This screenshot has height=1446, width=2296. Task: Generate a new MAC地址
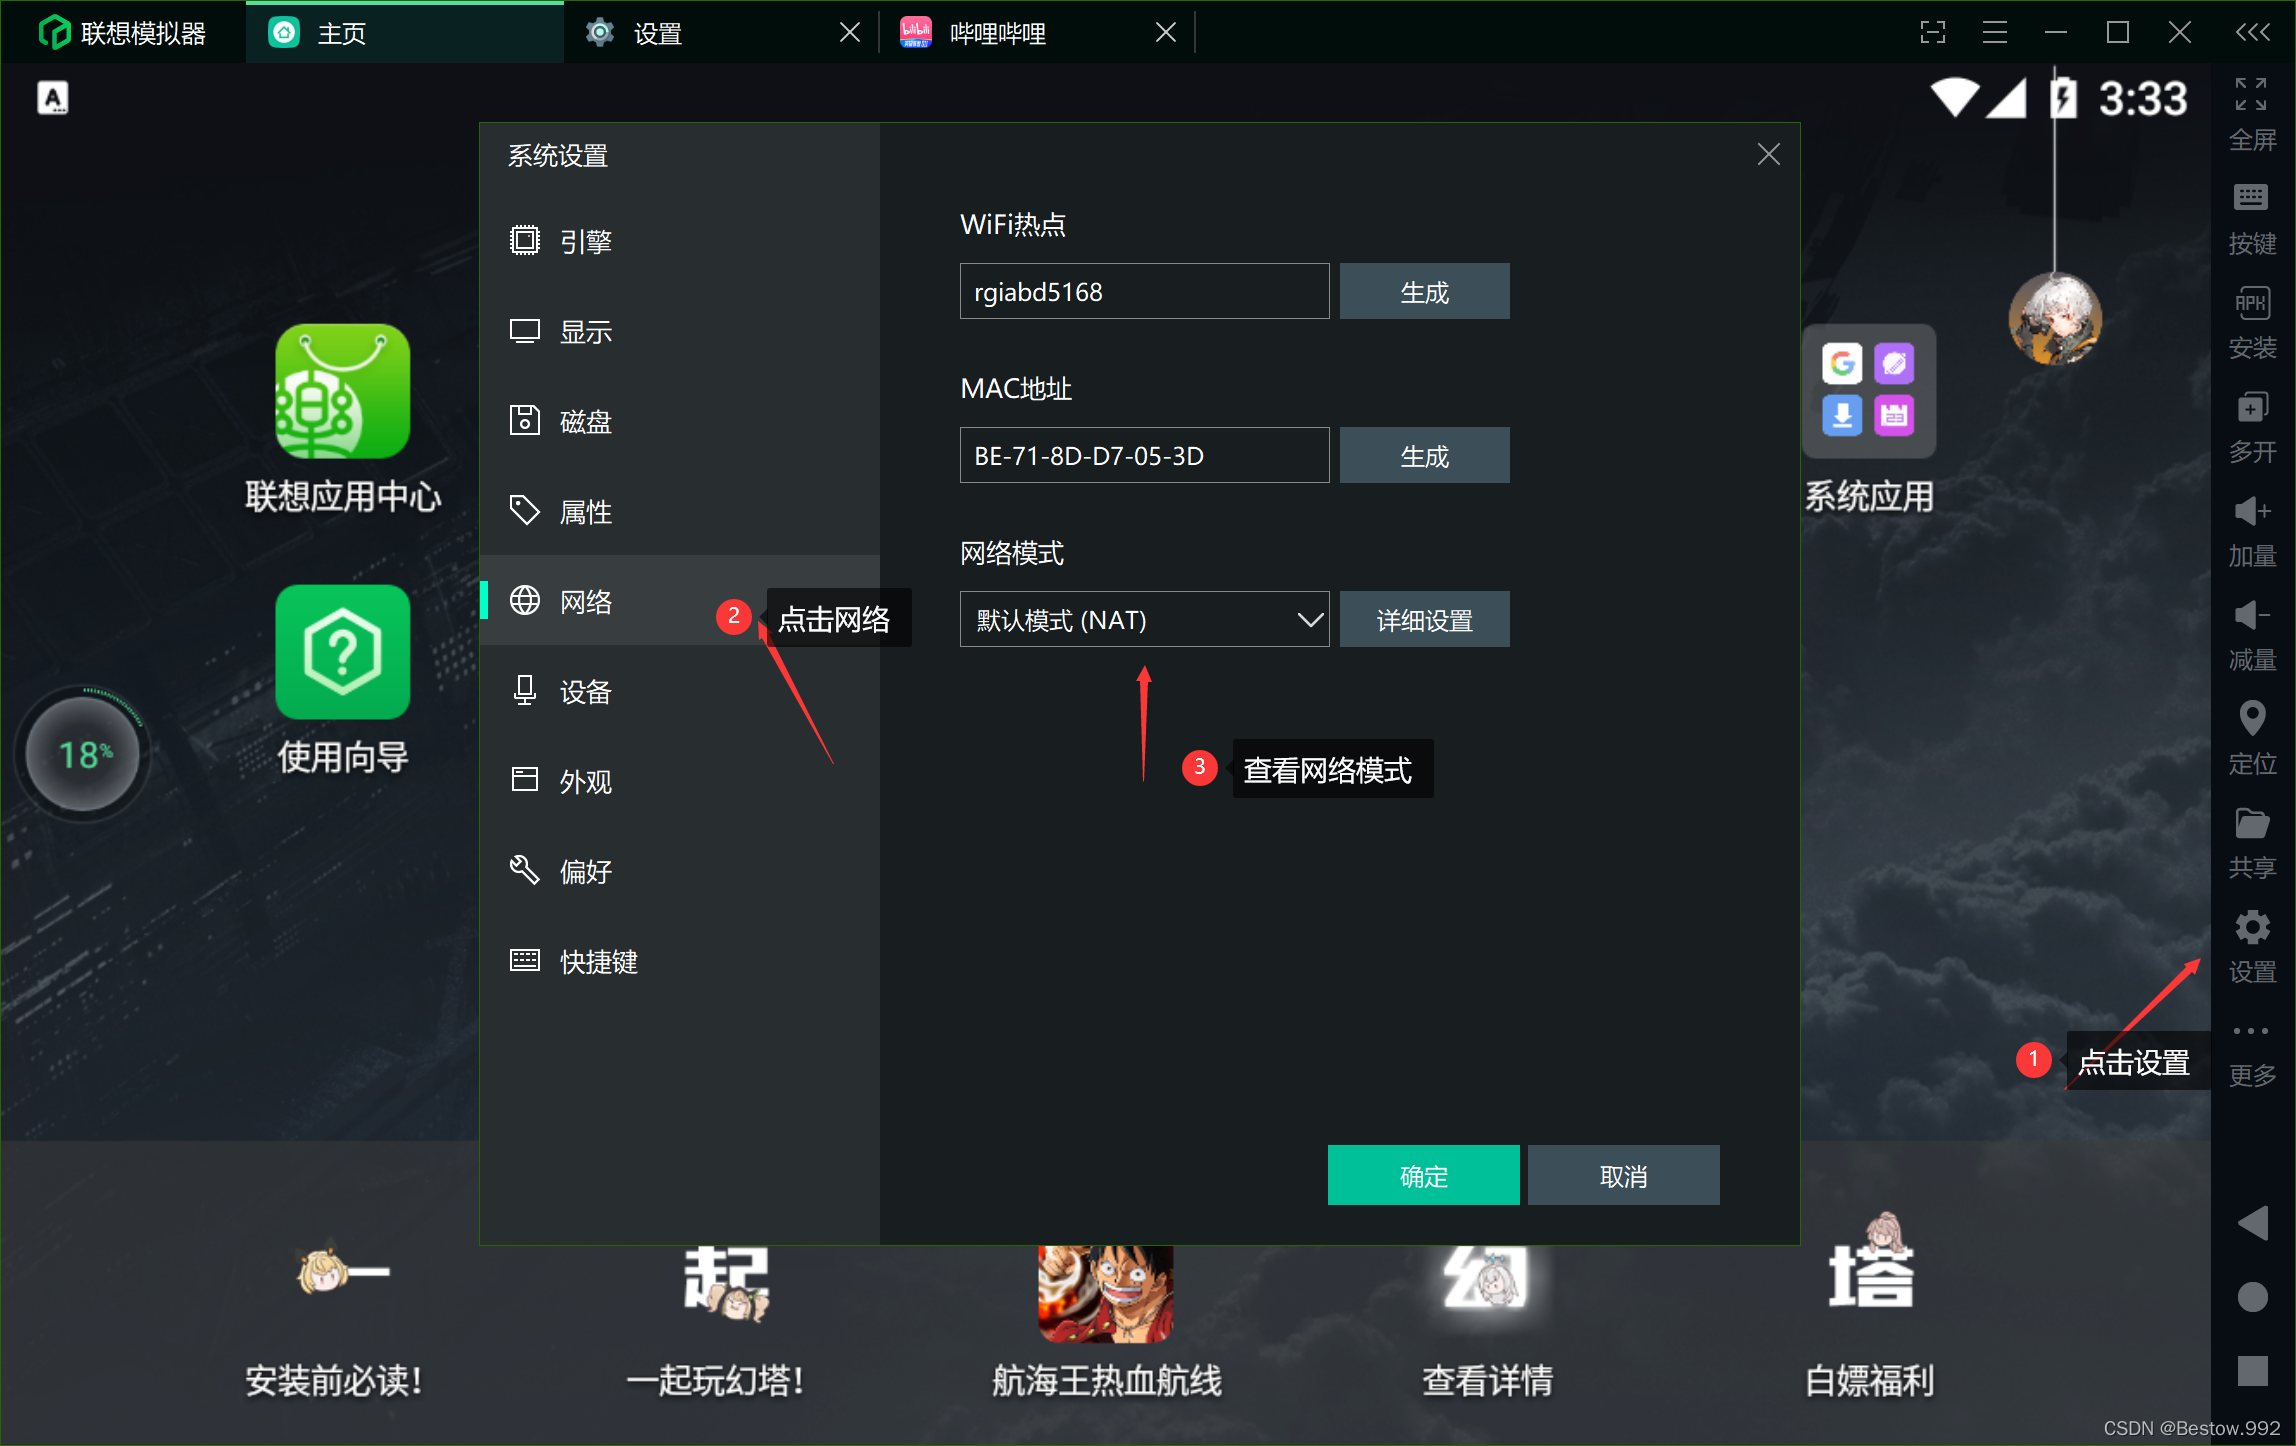(1424, 455)
